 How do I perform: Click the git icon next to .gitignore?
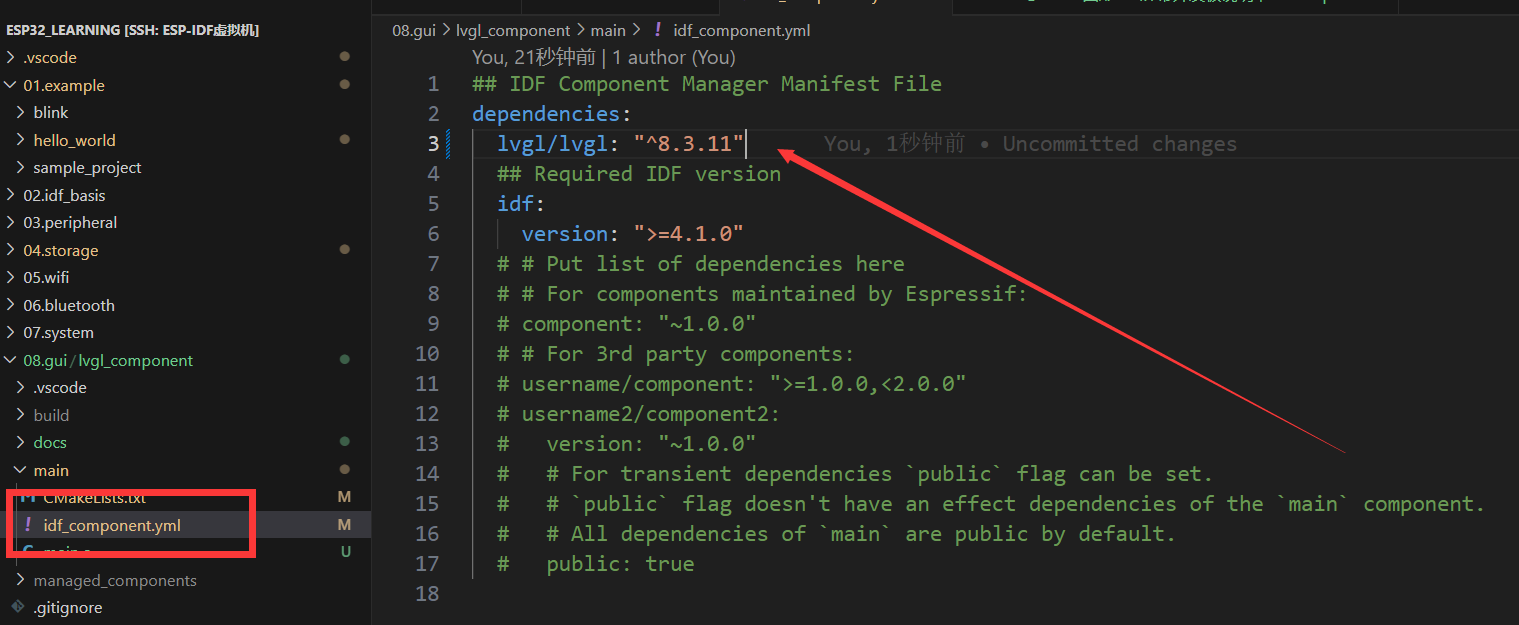17,607
